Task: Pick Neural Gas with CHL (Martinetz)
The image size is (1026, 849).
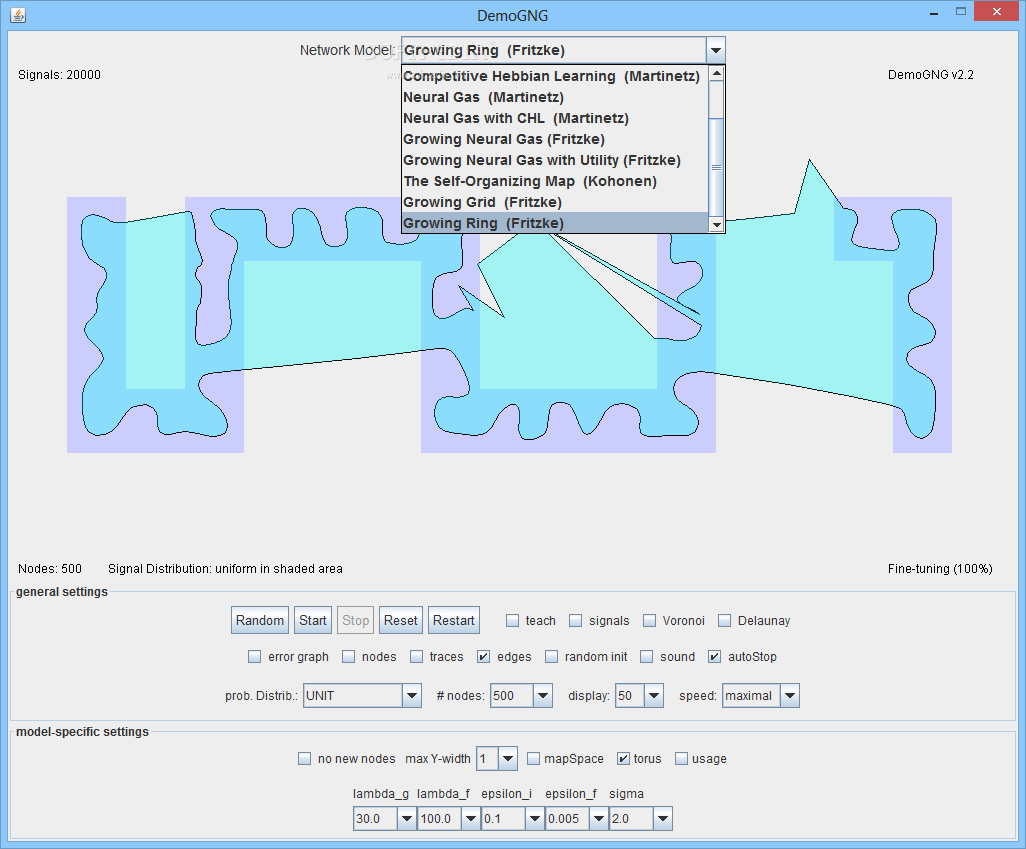Action: (555, 118)
